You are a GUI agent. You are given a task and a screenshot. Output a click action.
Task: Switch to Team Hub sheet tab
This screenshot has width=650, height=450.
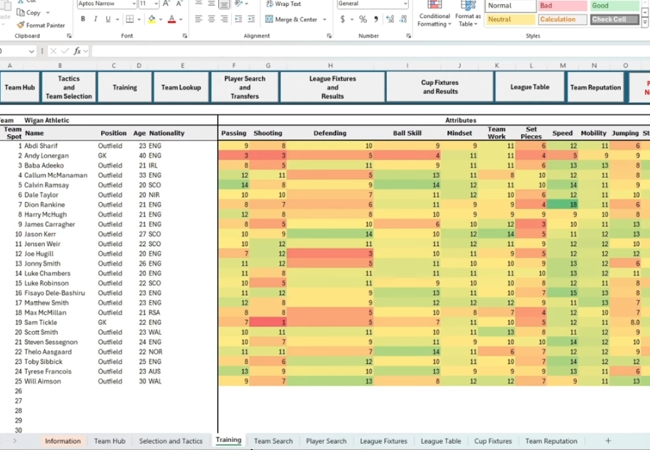pyautogui.click(x=109, y=441)
